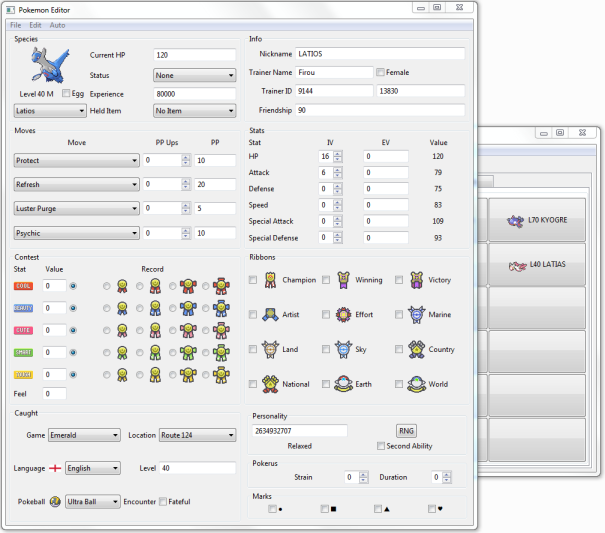Click the green Smart contest stat badge
This screenshot has height=533, width=605.
(24, 352)
